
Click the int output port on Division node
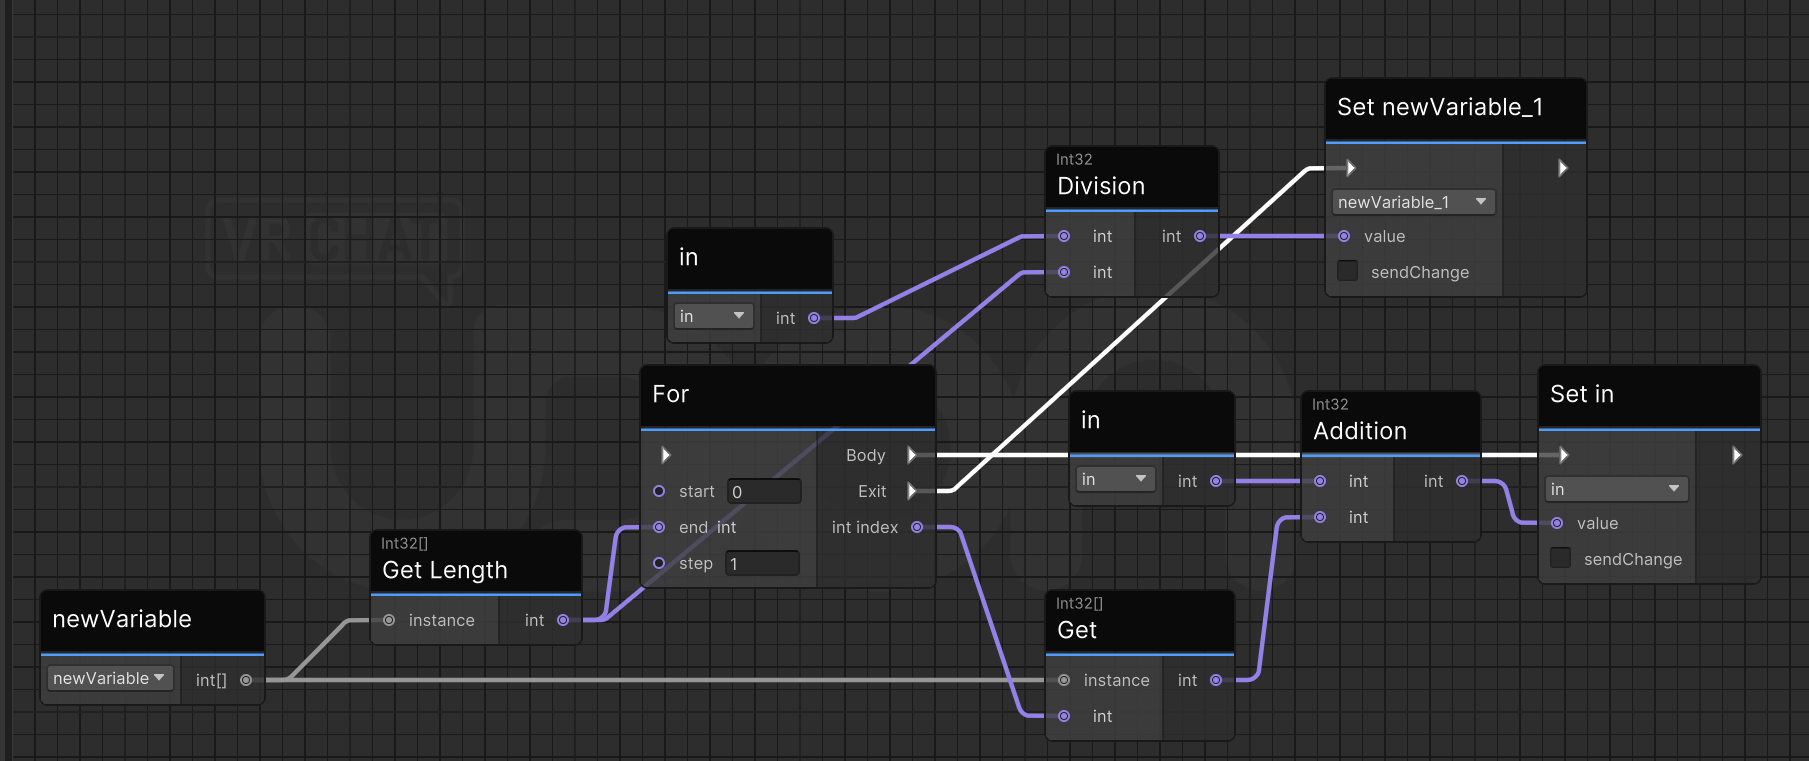pyautogui.click(x=1200, y=236)
